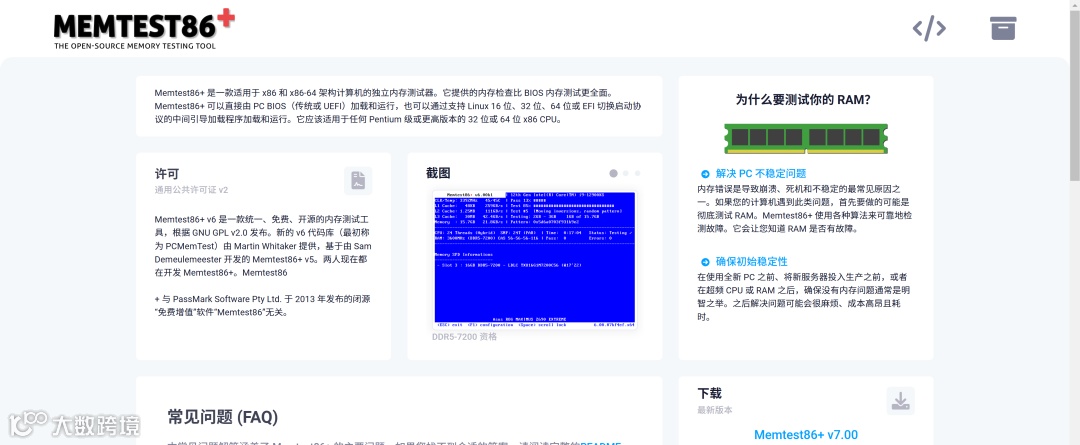This screenshot has height=445, width=1080.
Task: Click the DDR5-7200 资格 caption
Action: tap(464, 337)
